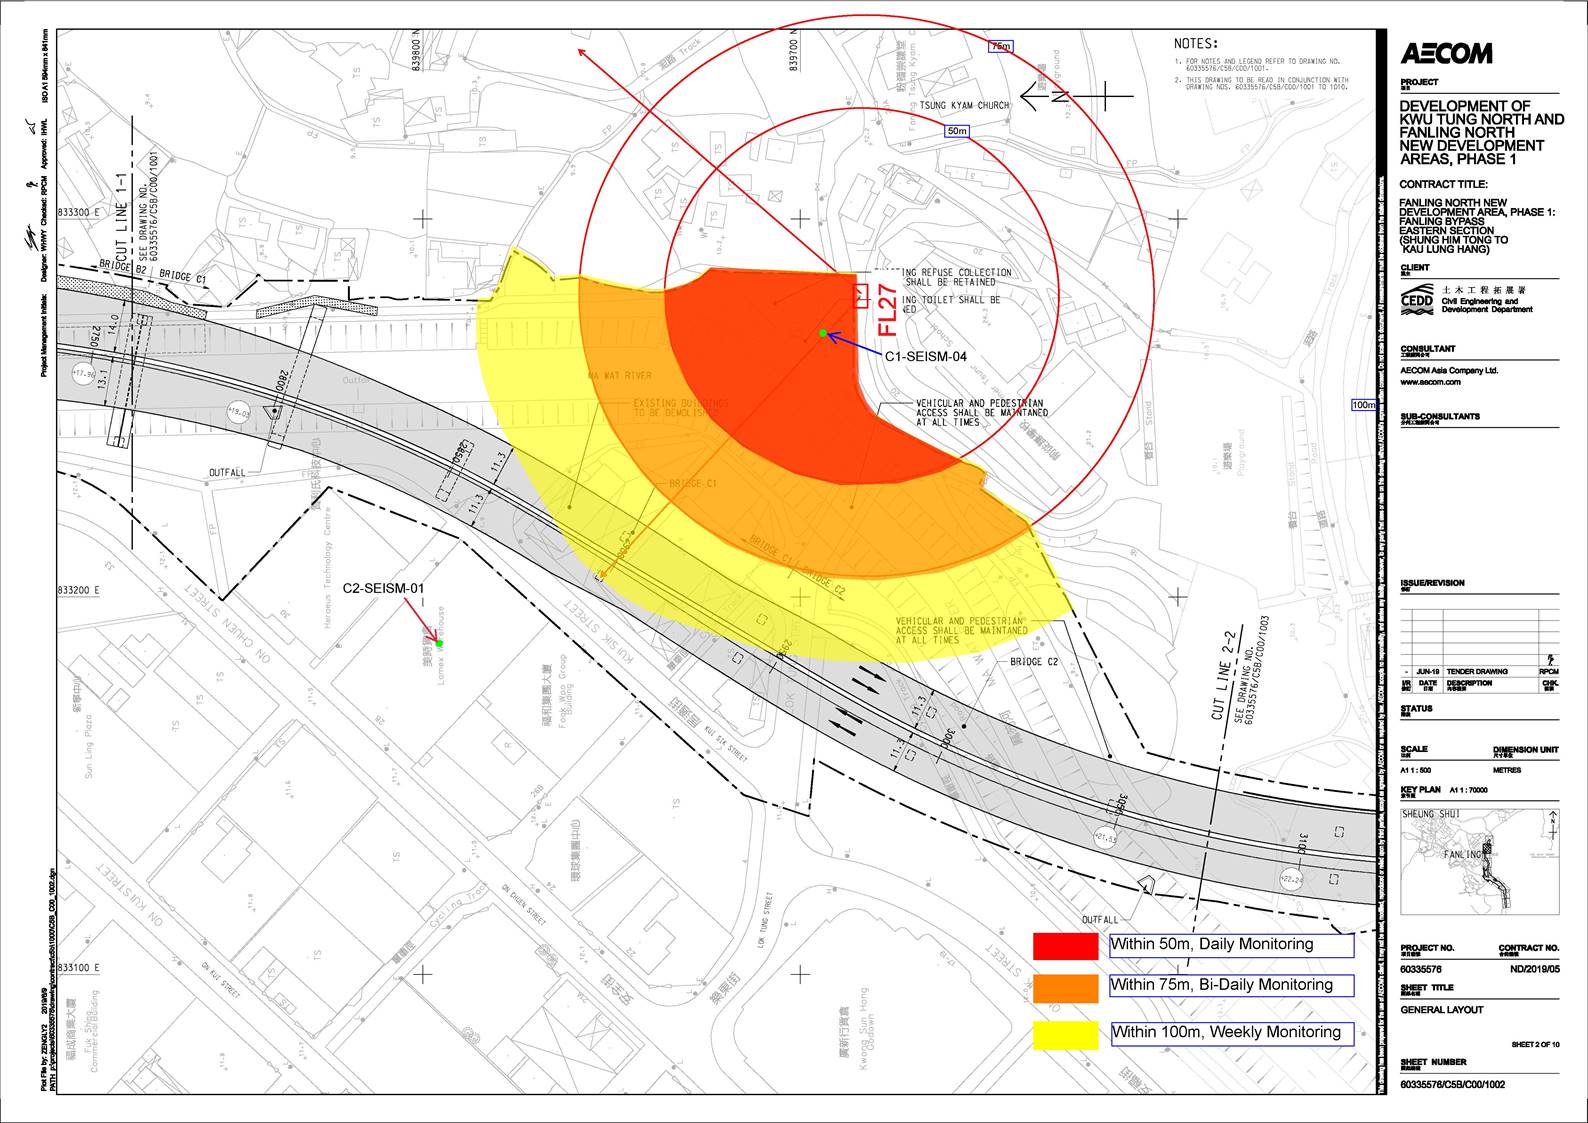Click the 'GENERAL LAYOUT' sheet title
The height and width of the screenshot is (1123, 1588).
tap(1441, 1010)
